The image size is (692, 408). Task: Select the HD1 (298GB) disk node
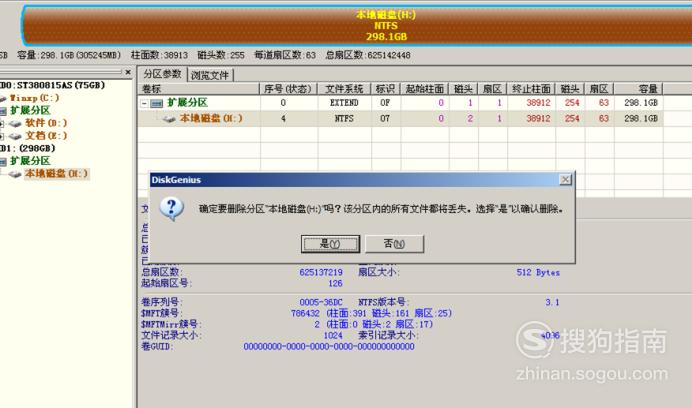coord(27,148)
